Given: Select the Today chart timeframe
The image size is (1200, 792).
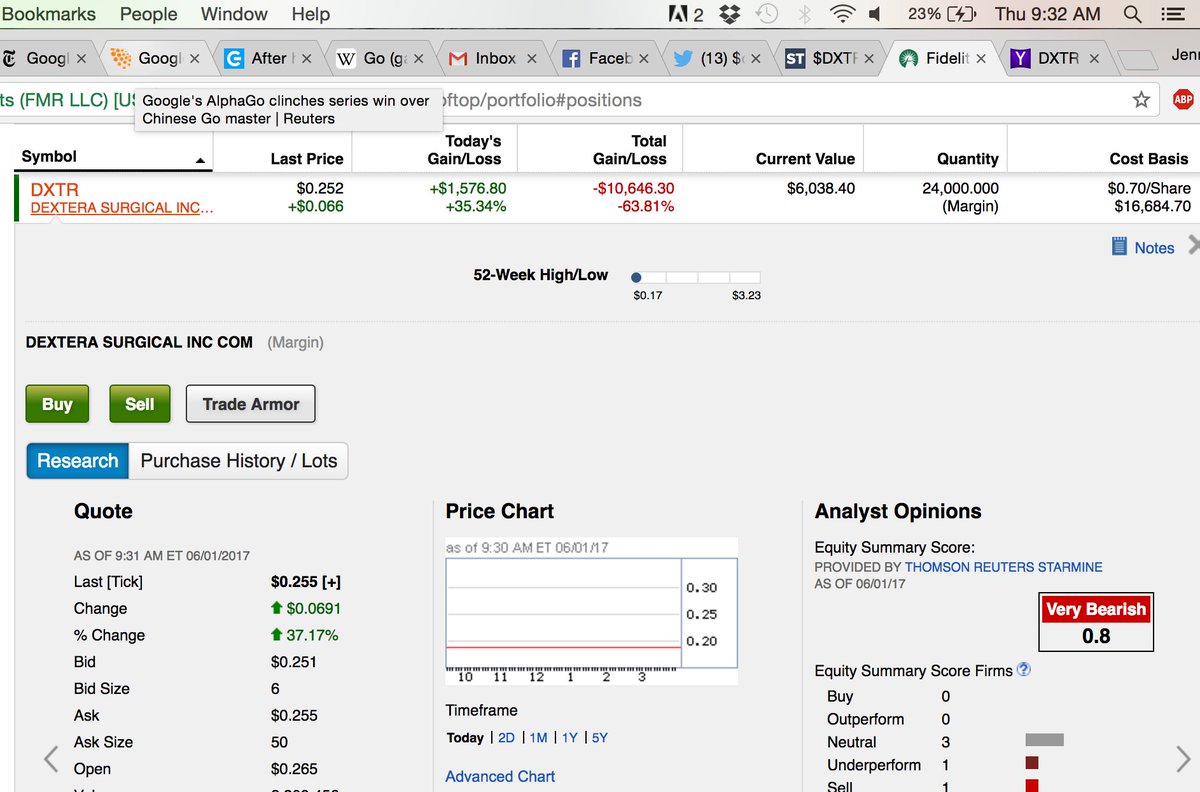Looking at the screenshot, I should tap(465, 738).
